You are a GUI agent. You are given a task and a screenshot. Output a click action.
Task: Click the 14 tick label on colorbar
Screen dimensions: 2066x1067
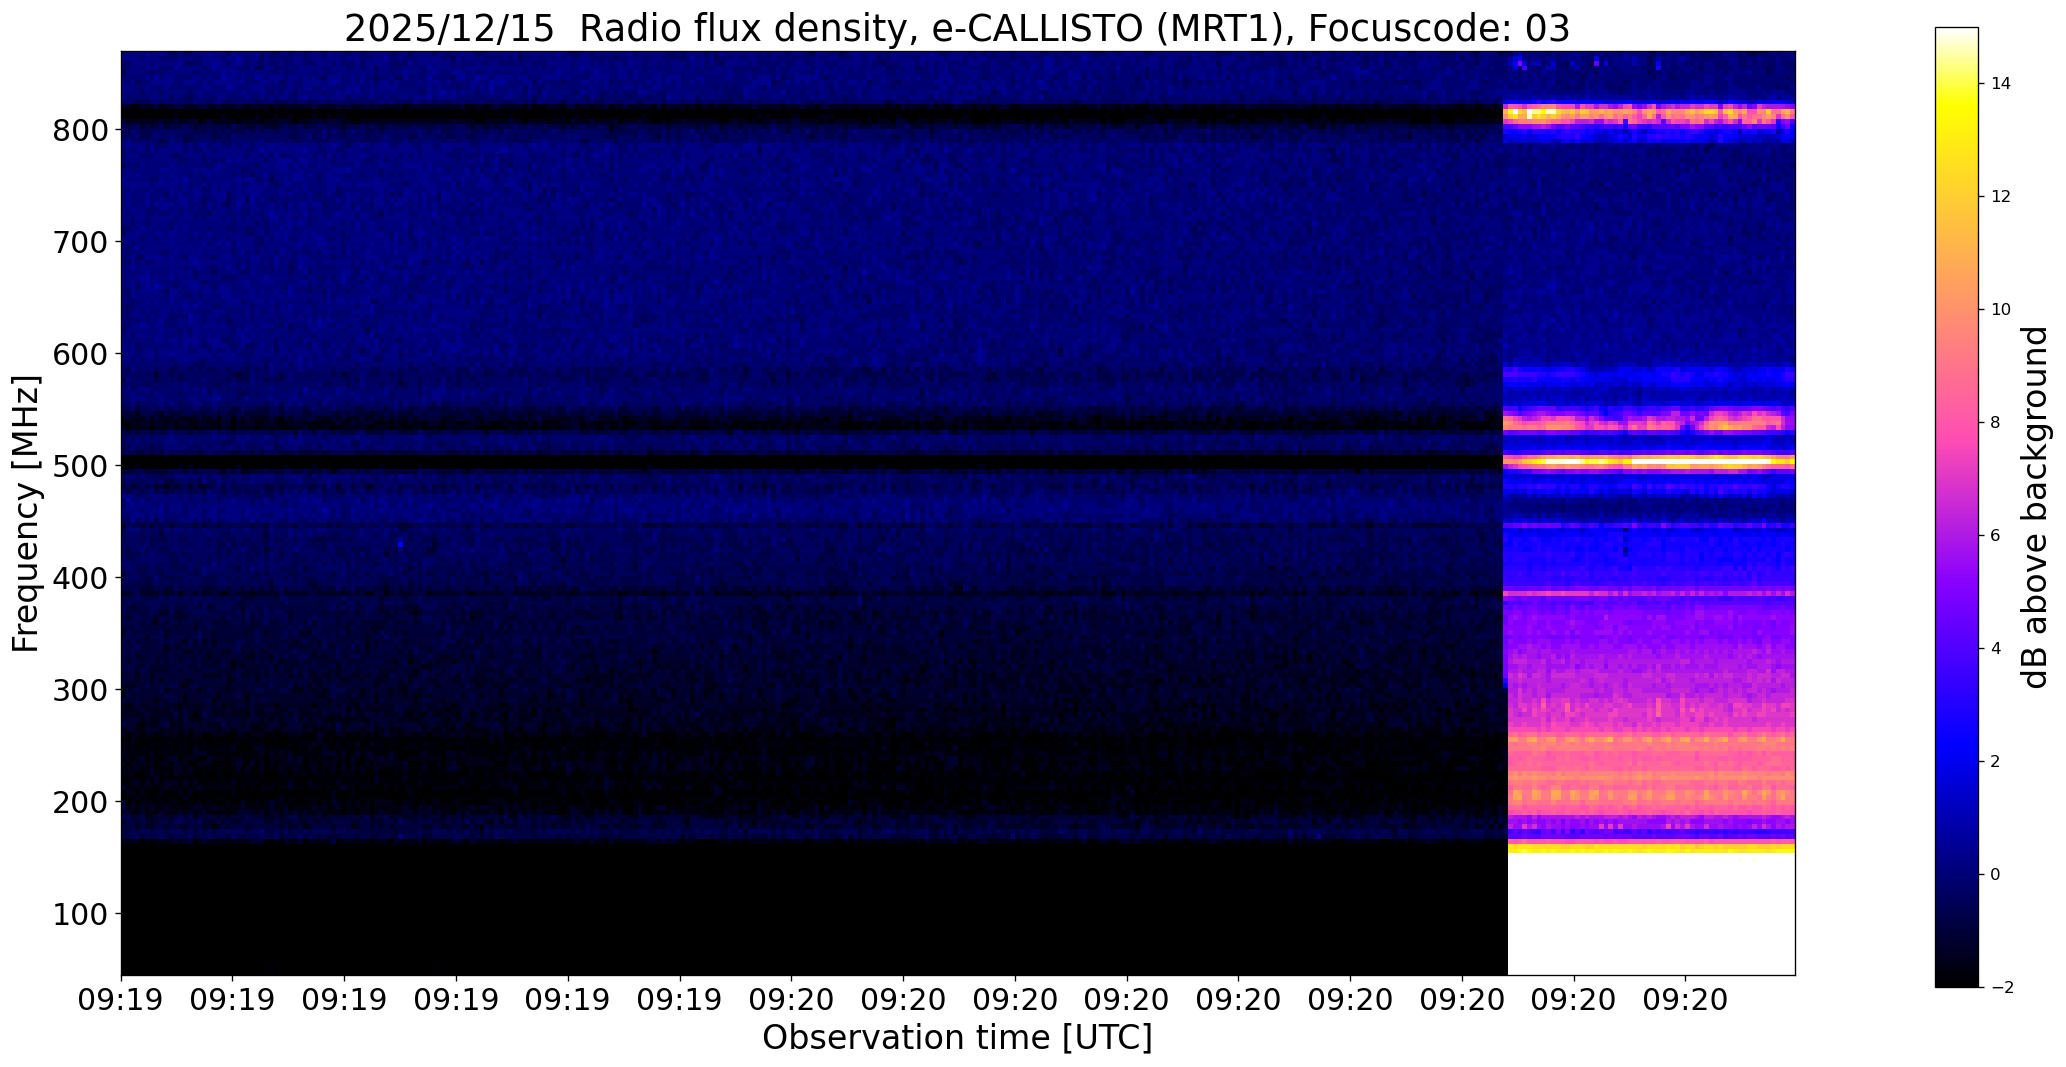coord(2001,84)
